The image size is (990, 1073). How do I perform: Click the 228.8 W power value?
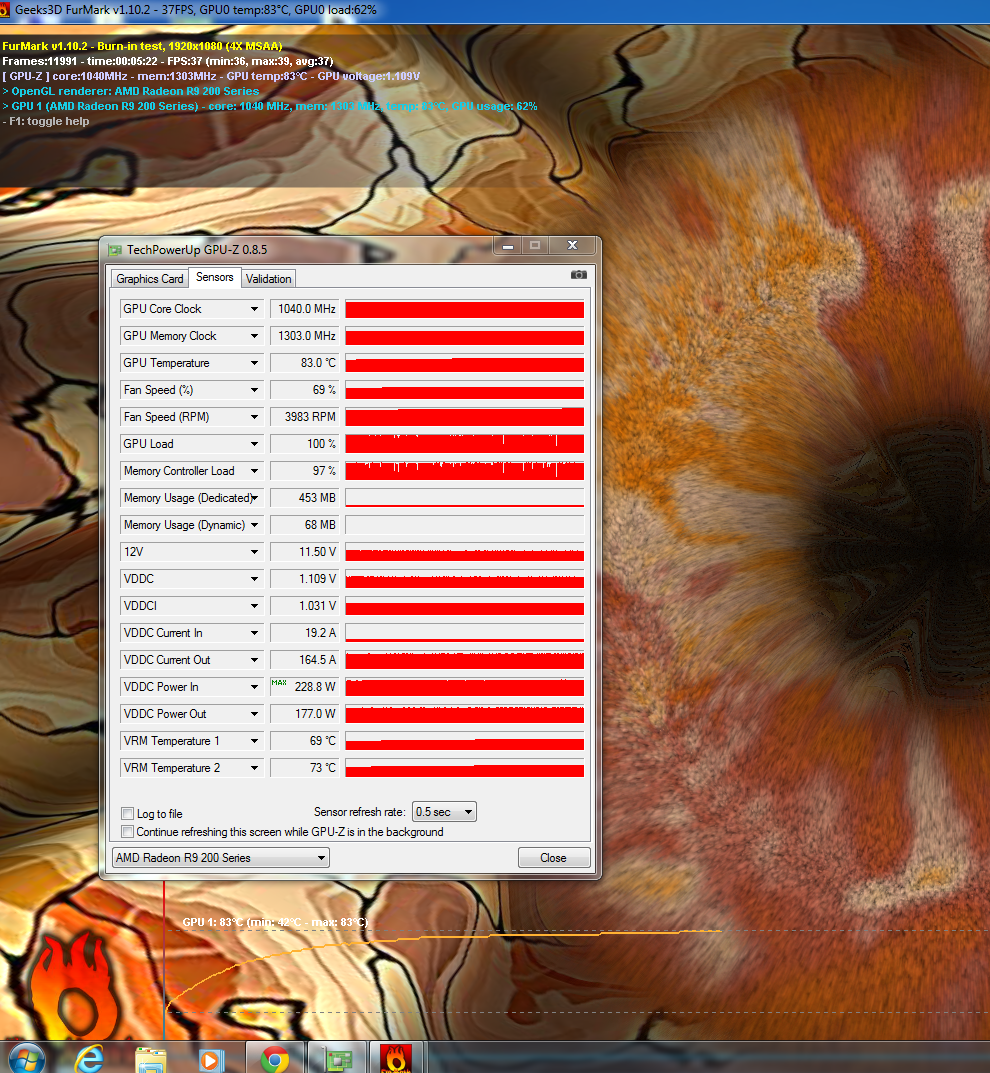point(304,687)
